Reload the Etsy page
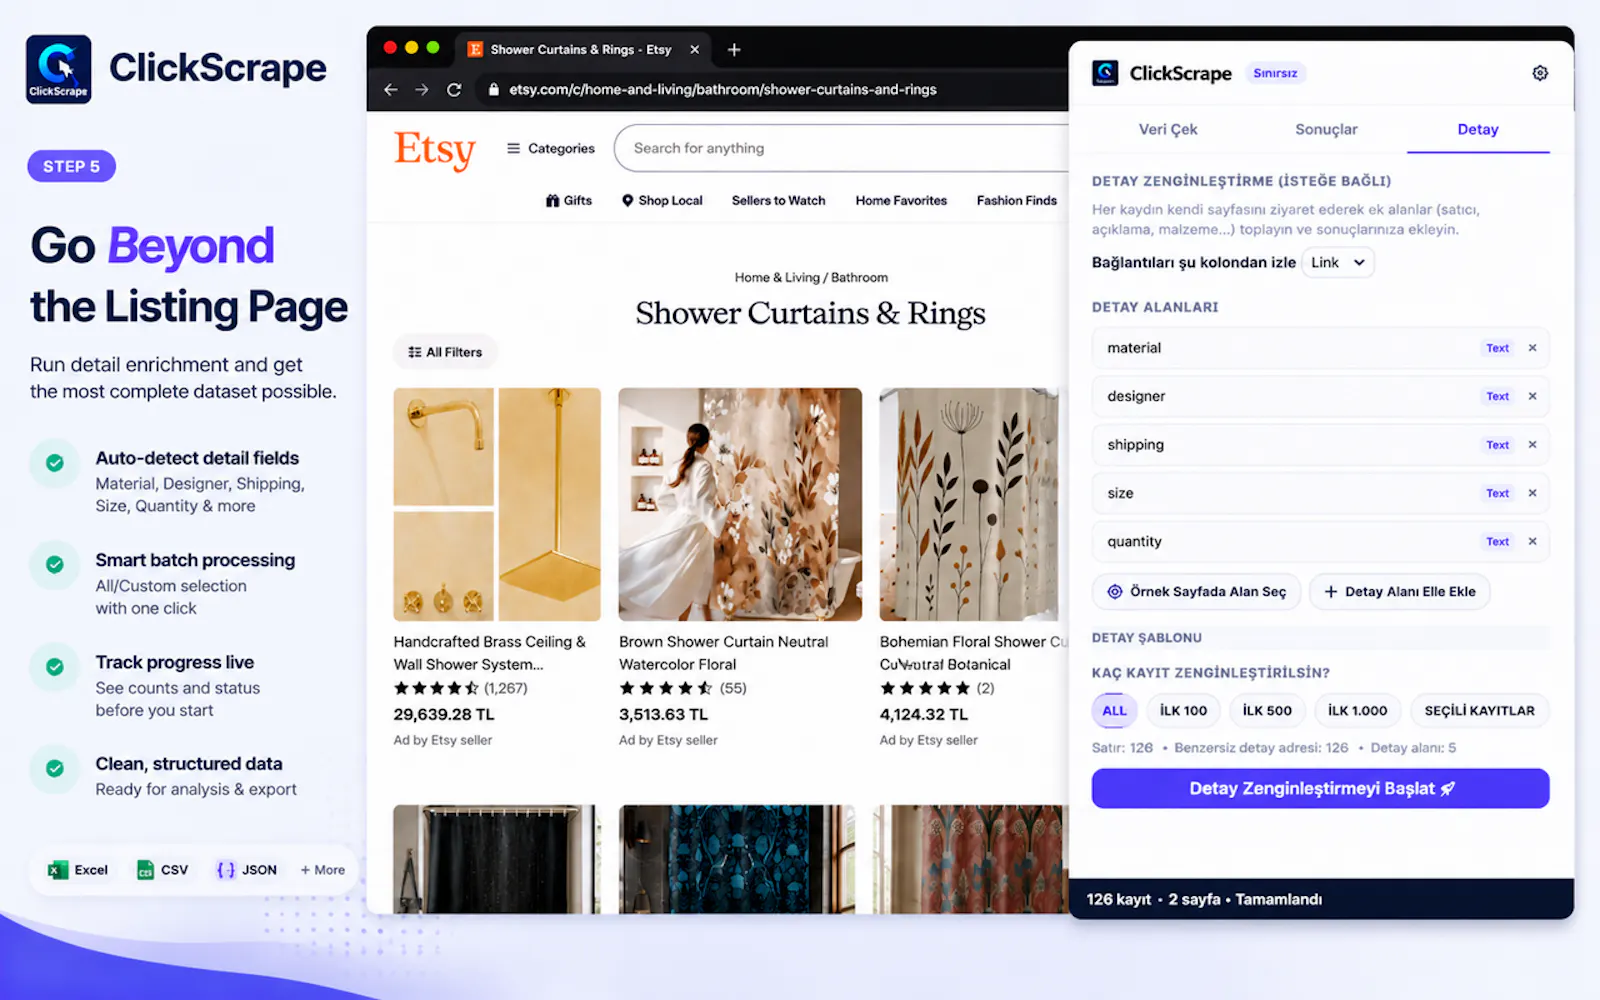Image resolution: width=1600 pixels, height=1000 pixels. 454,90
